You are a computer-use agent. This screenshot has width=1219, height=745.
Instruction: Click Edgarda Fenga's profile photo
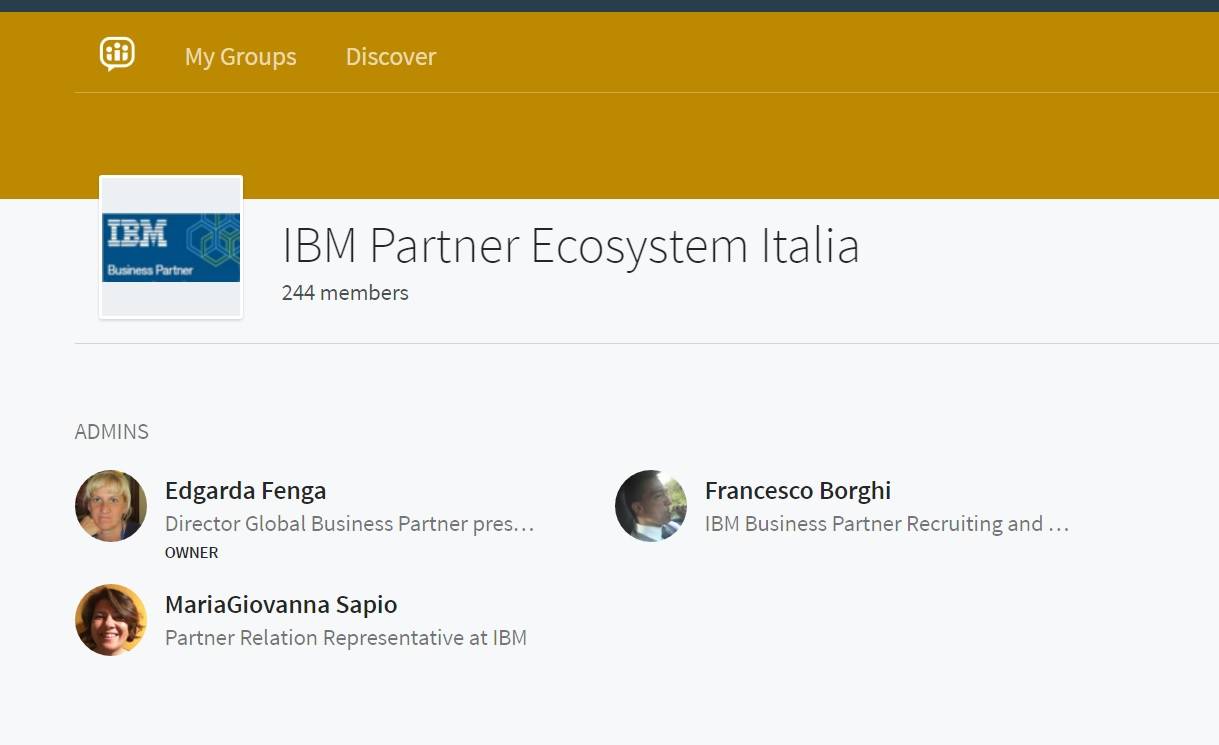(x=111, y=506)
